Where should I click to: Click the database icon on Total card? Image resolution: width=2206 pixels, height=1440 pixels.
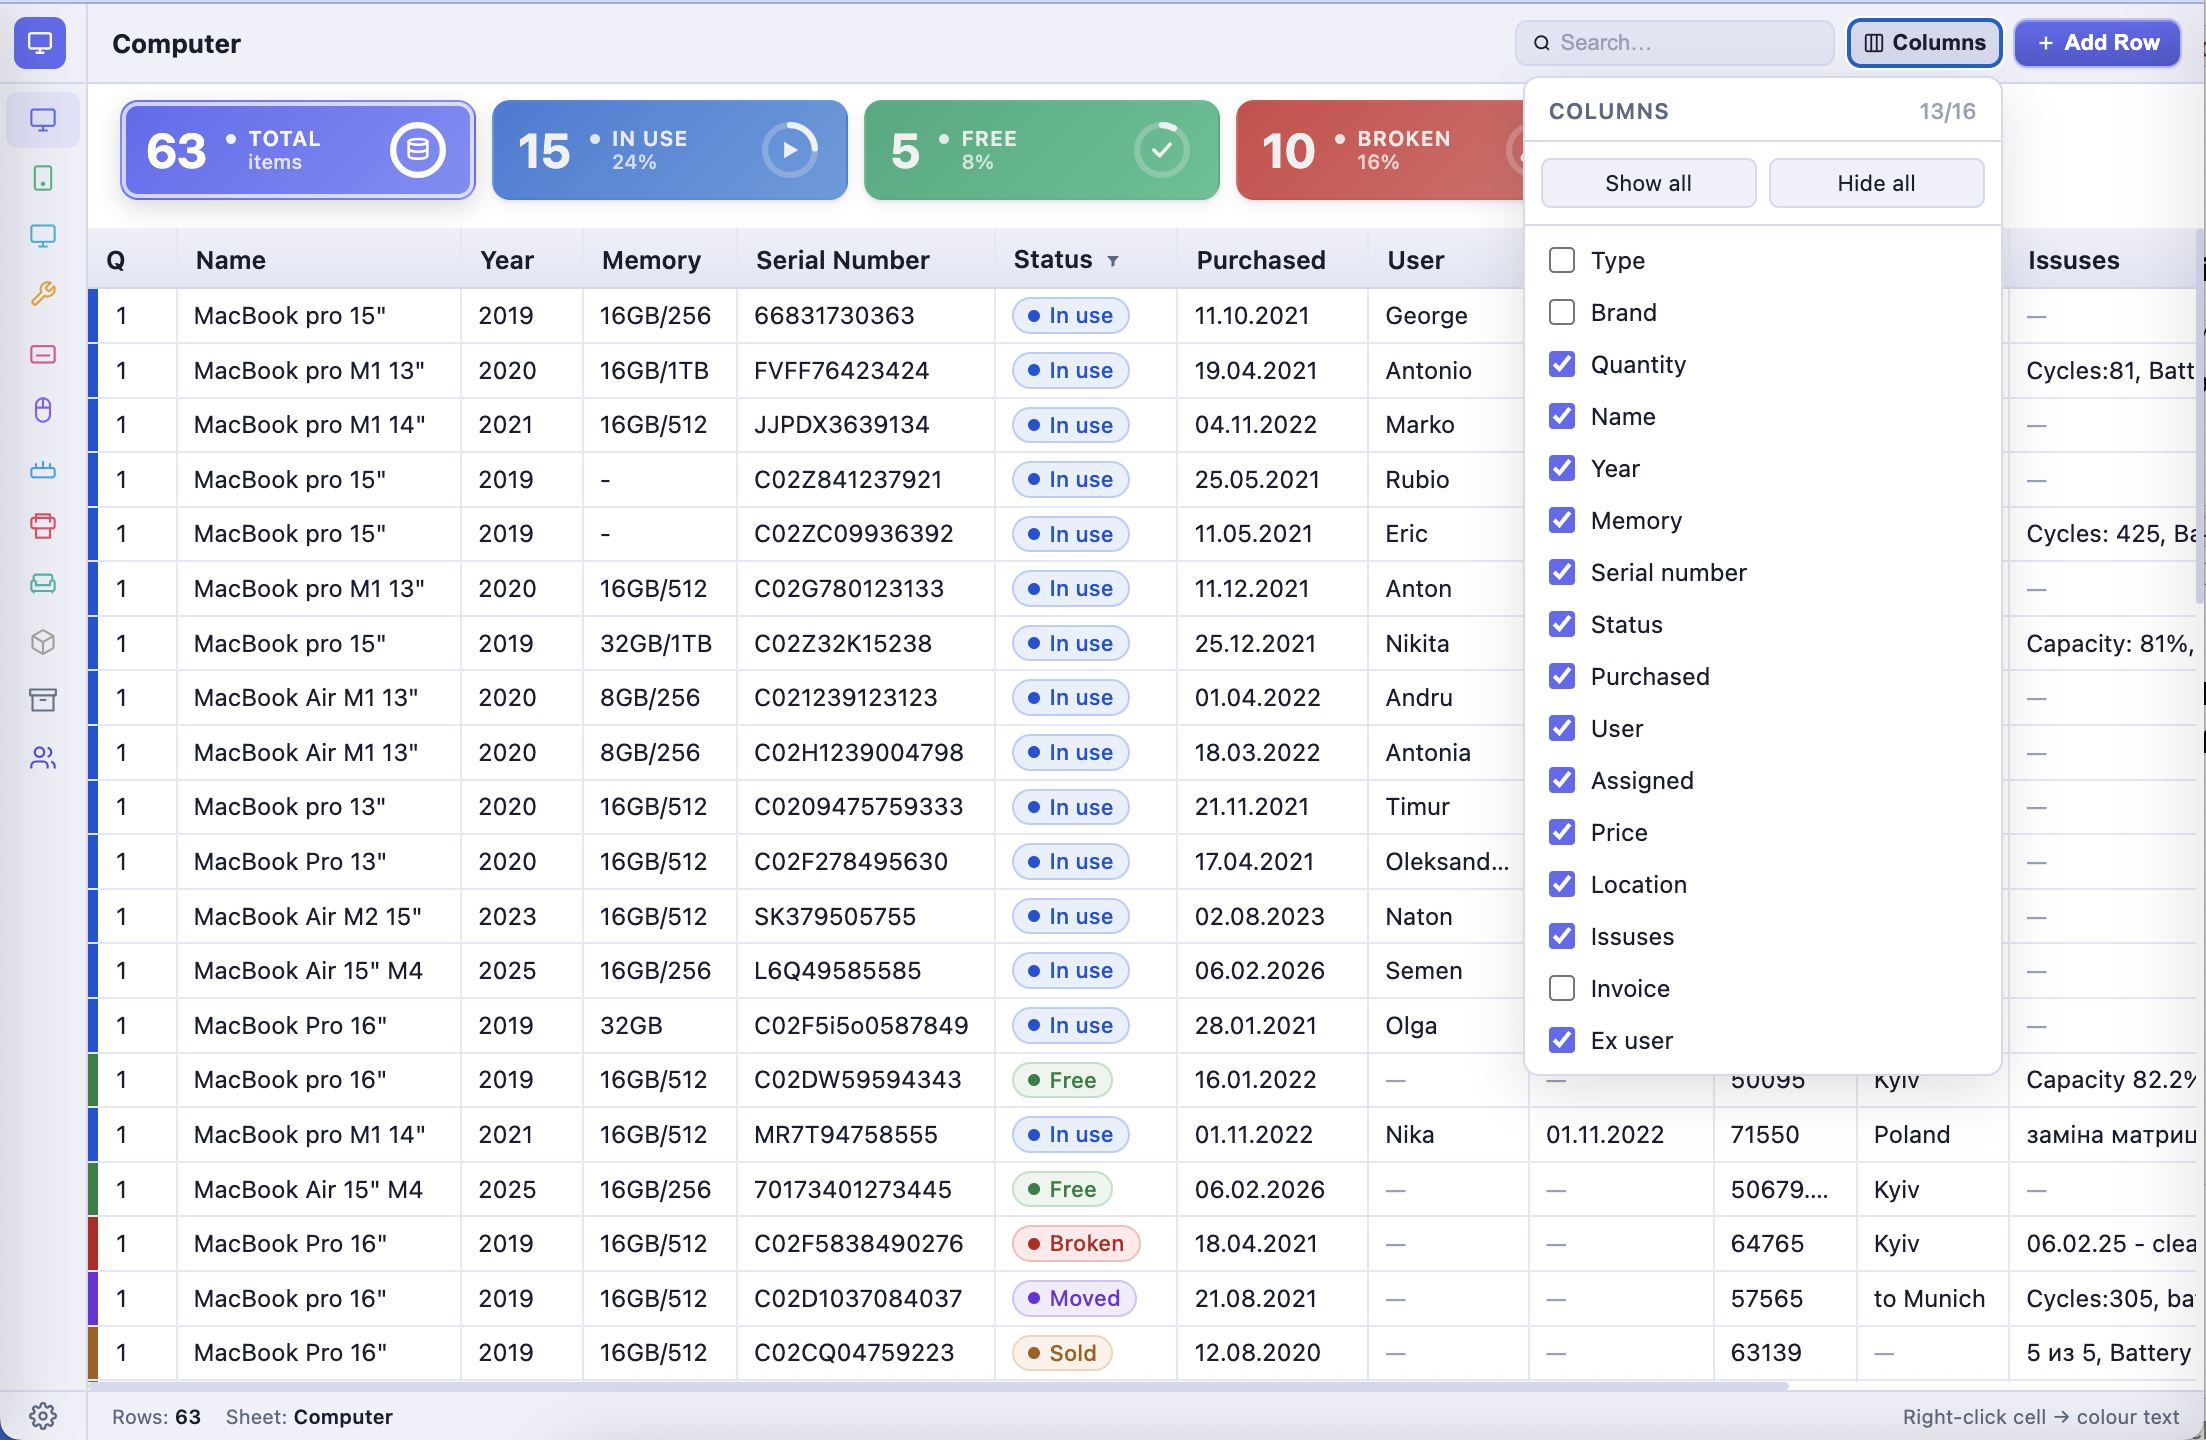pos(417,150)
